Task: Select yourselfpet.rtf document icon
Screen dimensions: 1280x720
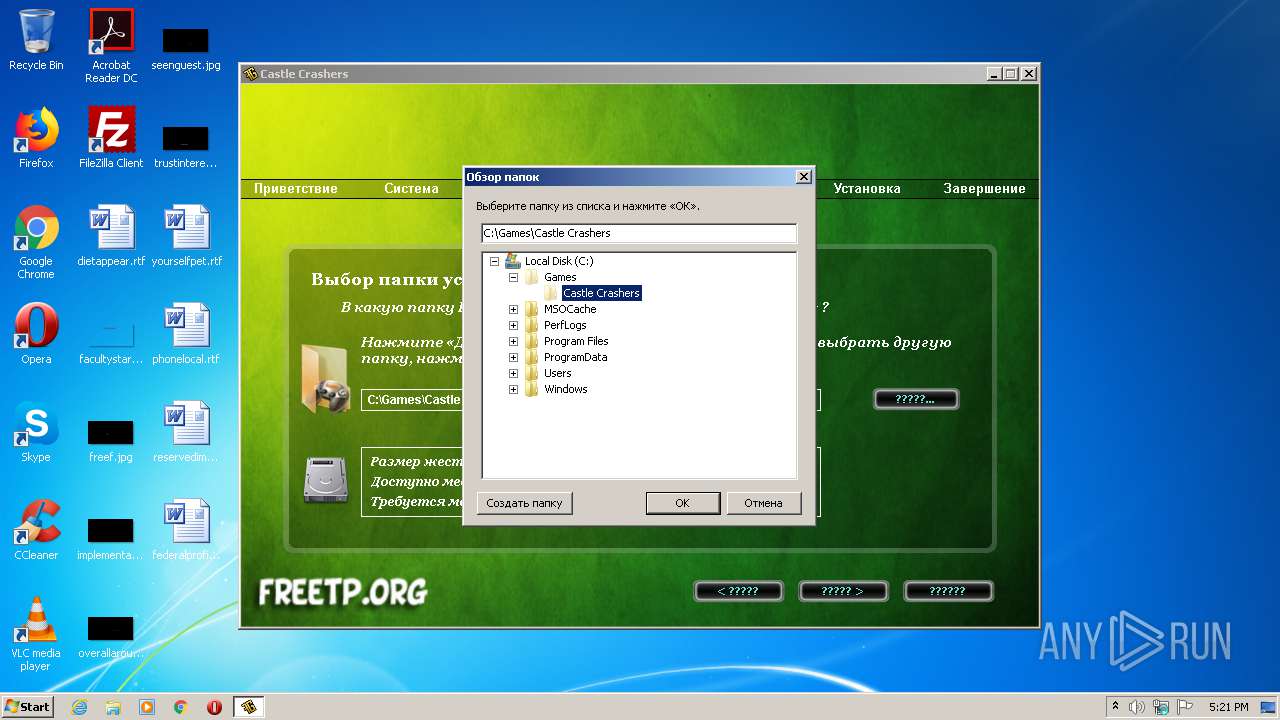Action: pos(187,236)
